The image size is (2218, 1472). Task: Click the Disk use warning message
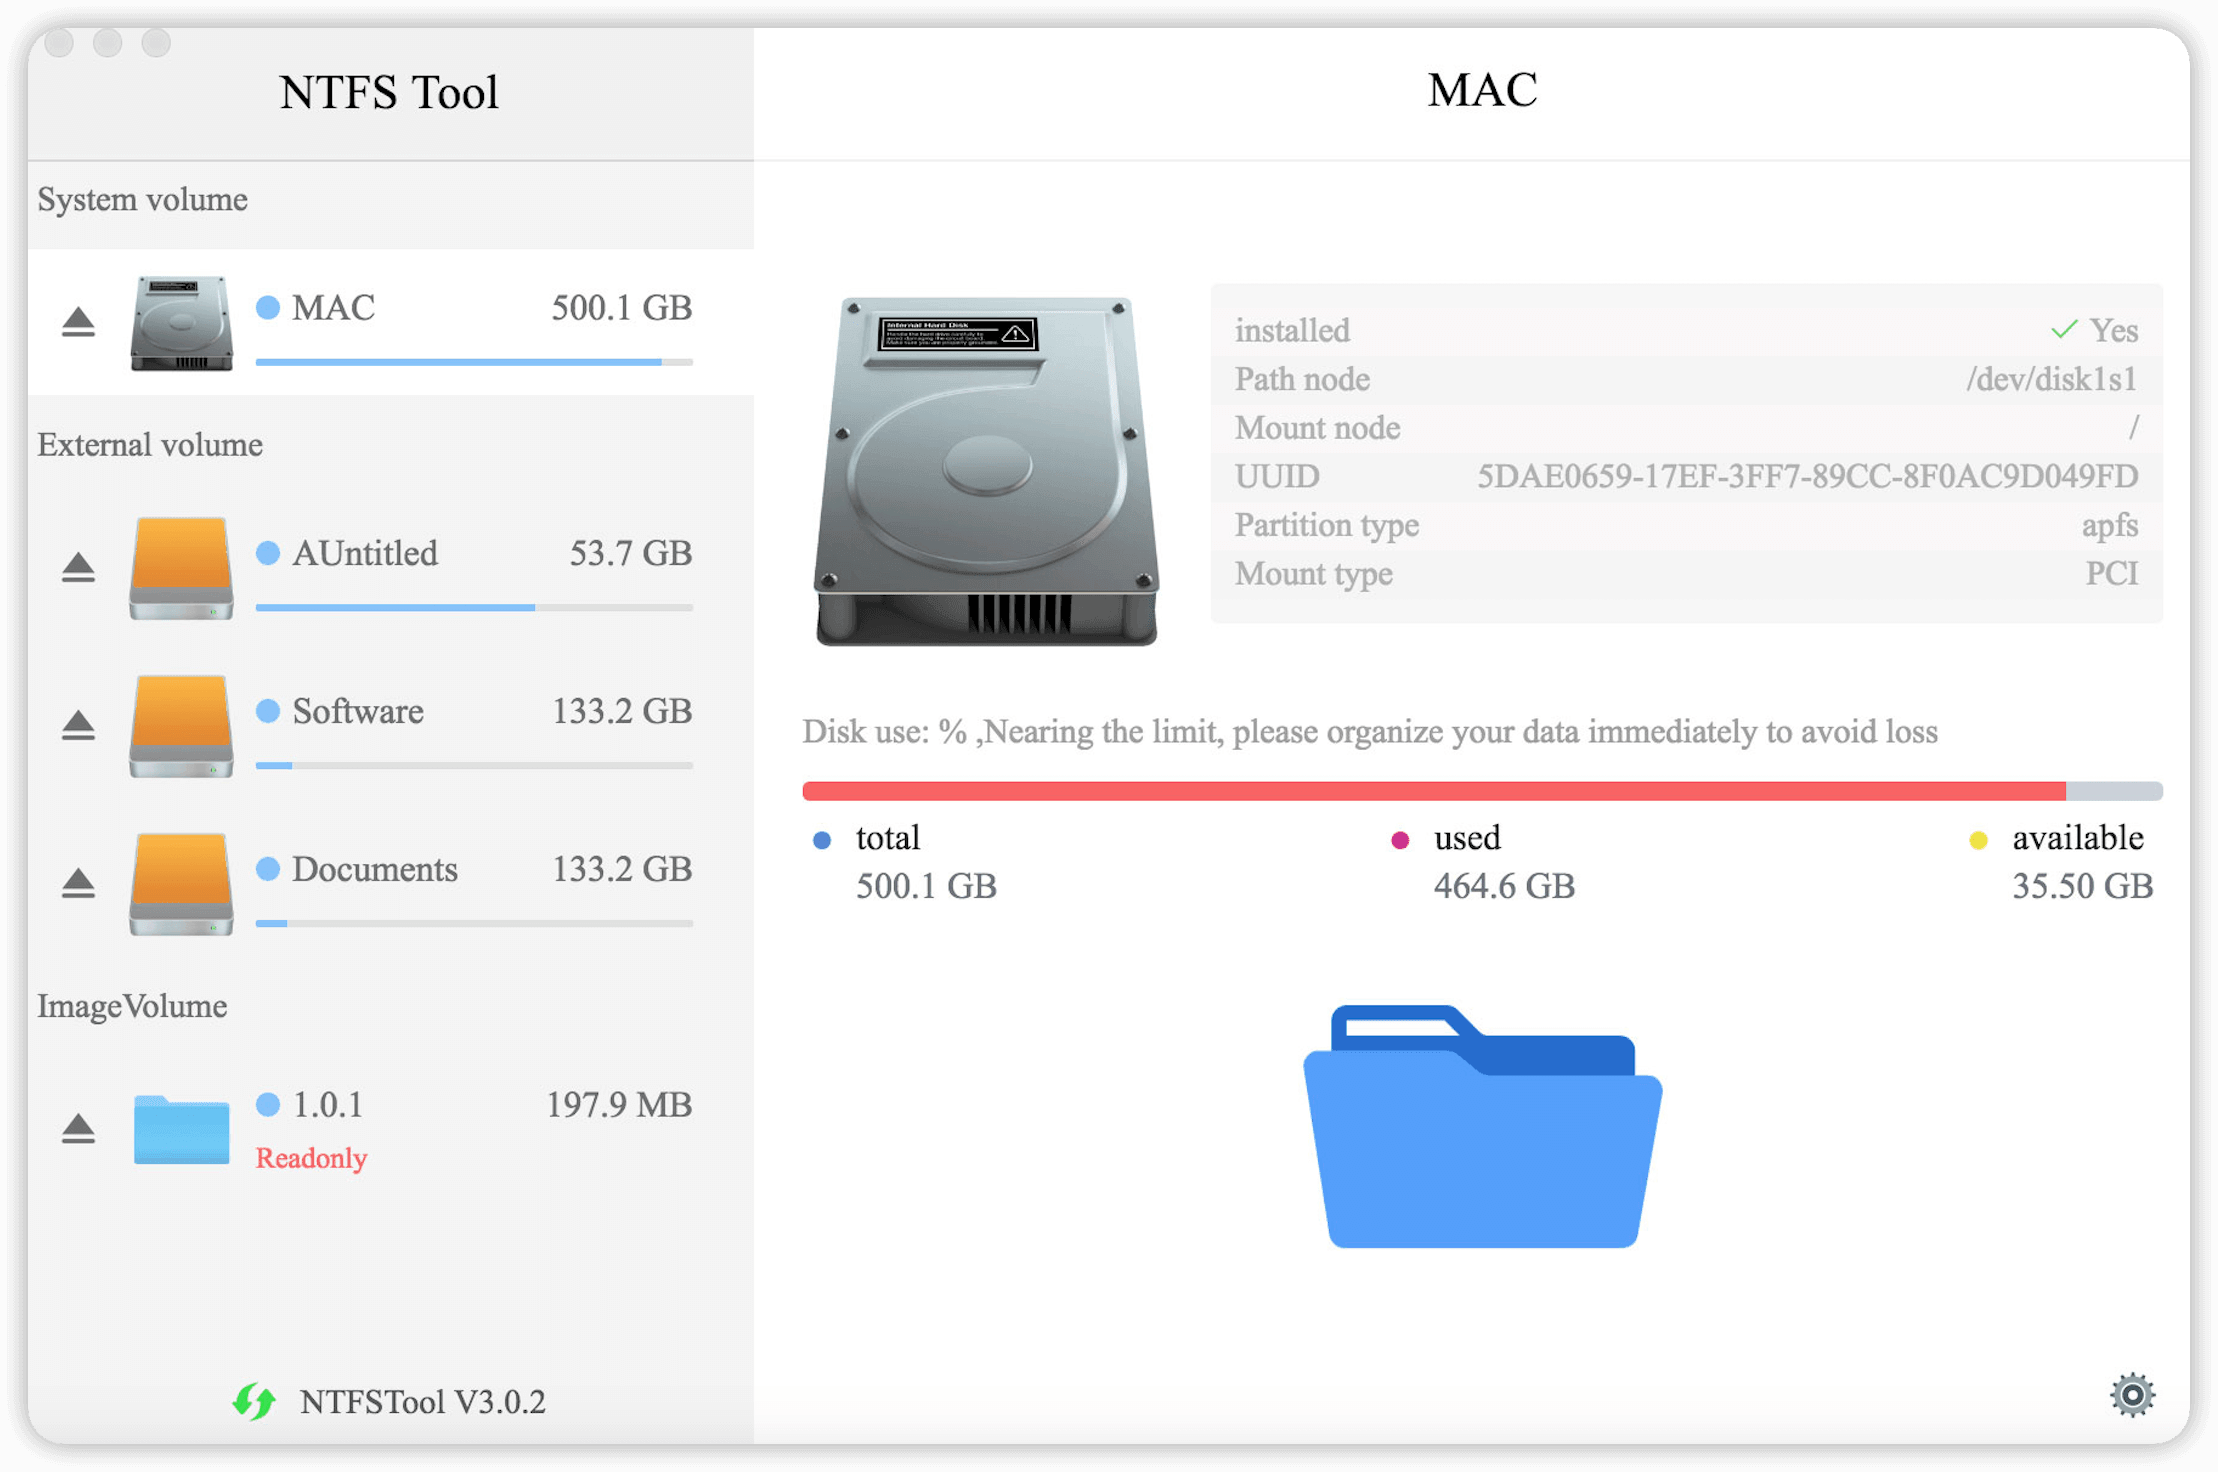(x=1370, y=732)
